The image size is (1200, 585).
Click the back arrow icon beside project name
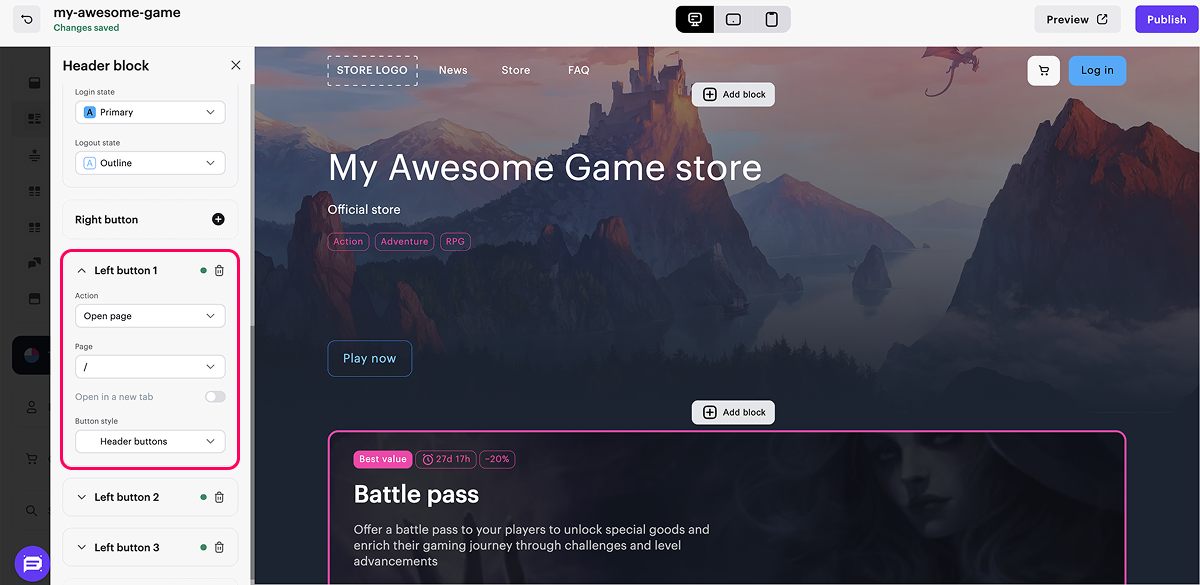tap(27, 19)
